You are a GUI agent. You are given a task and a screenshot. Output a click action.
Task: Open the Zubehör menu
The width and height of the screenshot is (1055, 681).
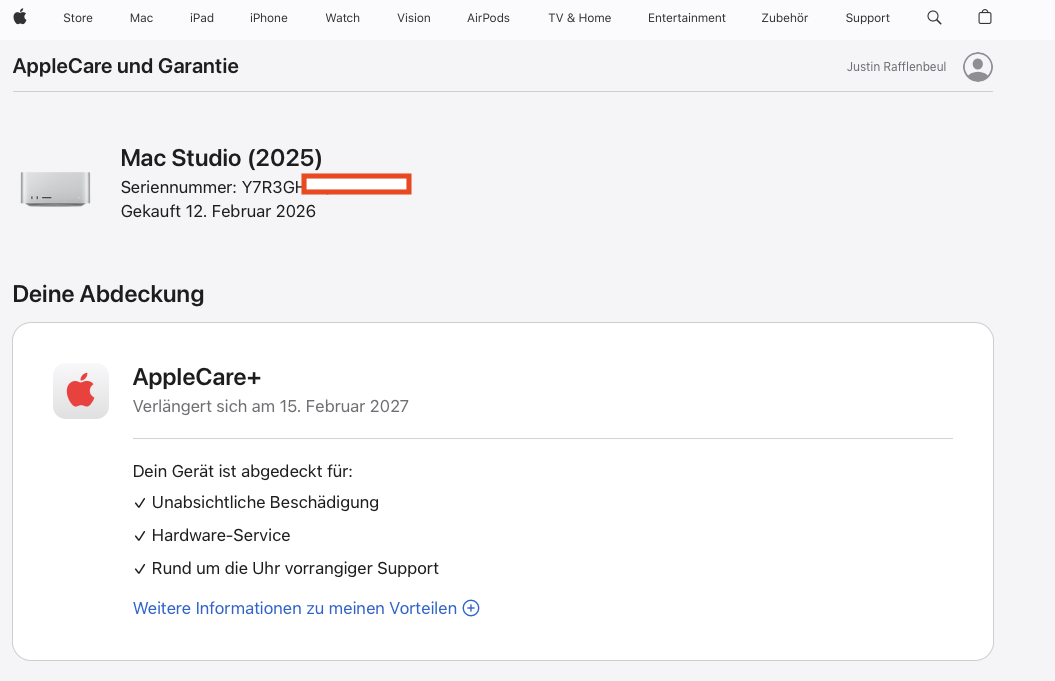[x=785, y=18]
